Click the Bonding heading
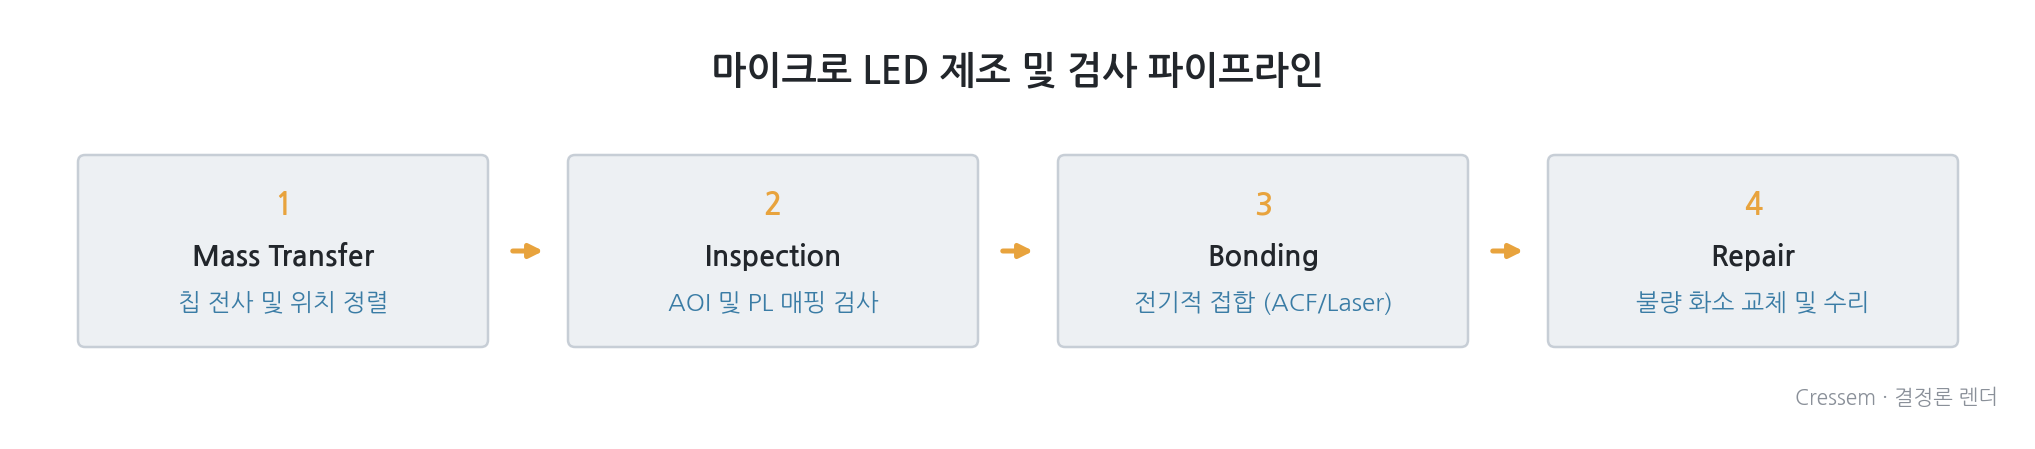The width and height of the screenshot is (2035, 449). pos(1263,256)
